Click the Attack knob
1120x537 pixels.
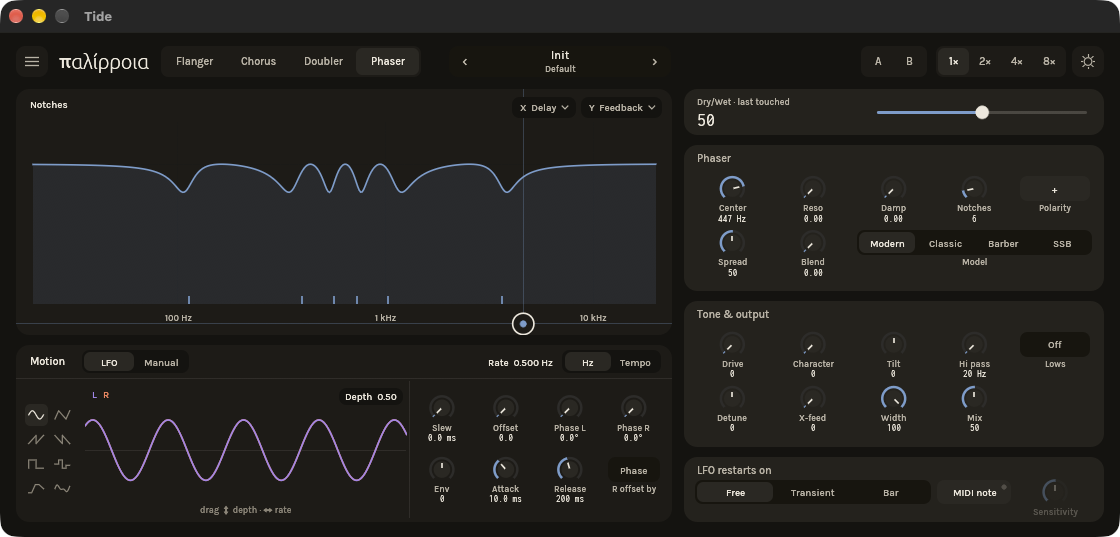pos(506,469)
